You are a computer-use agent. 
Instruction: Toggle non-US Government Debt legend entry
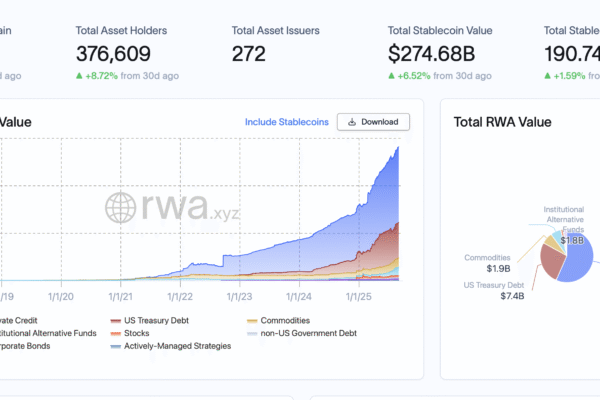tap(250, 333)
